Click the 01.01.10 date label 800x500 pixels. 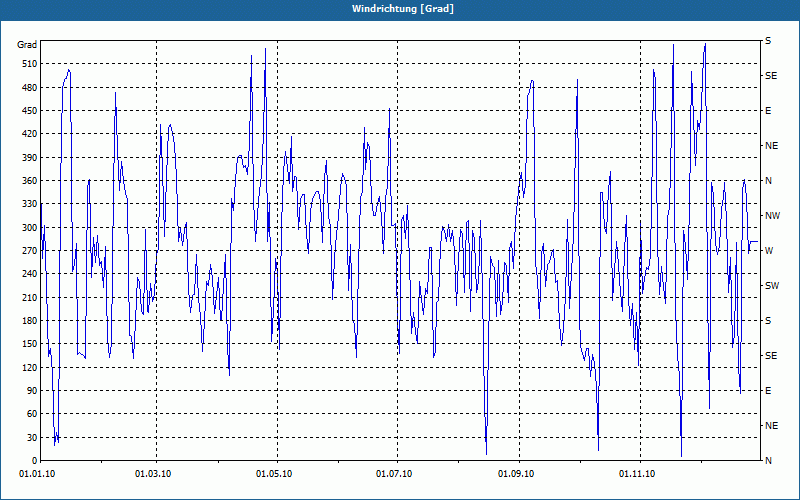(37, 474)
